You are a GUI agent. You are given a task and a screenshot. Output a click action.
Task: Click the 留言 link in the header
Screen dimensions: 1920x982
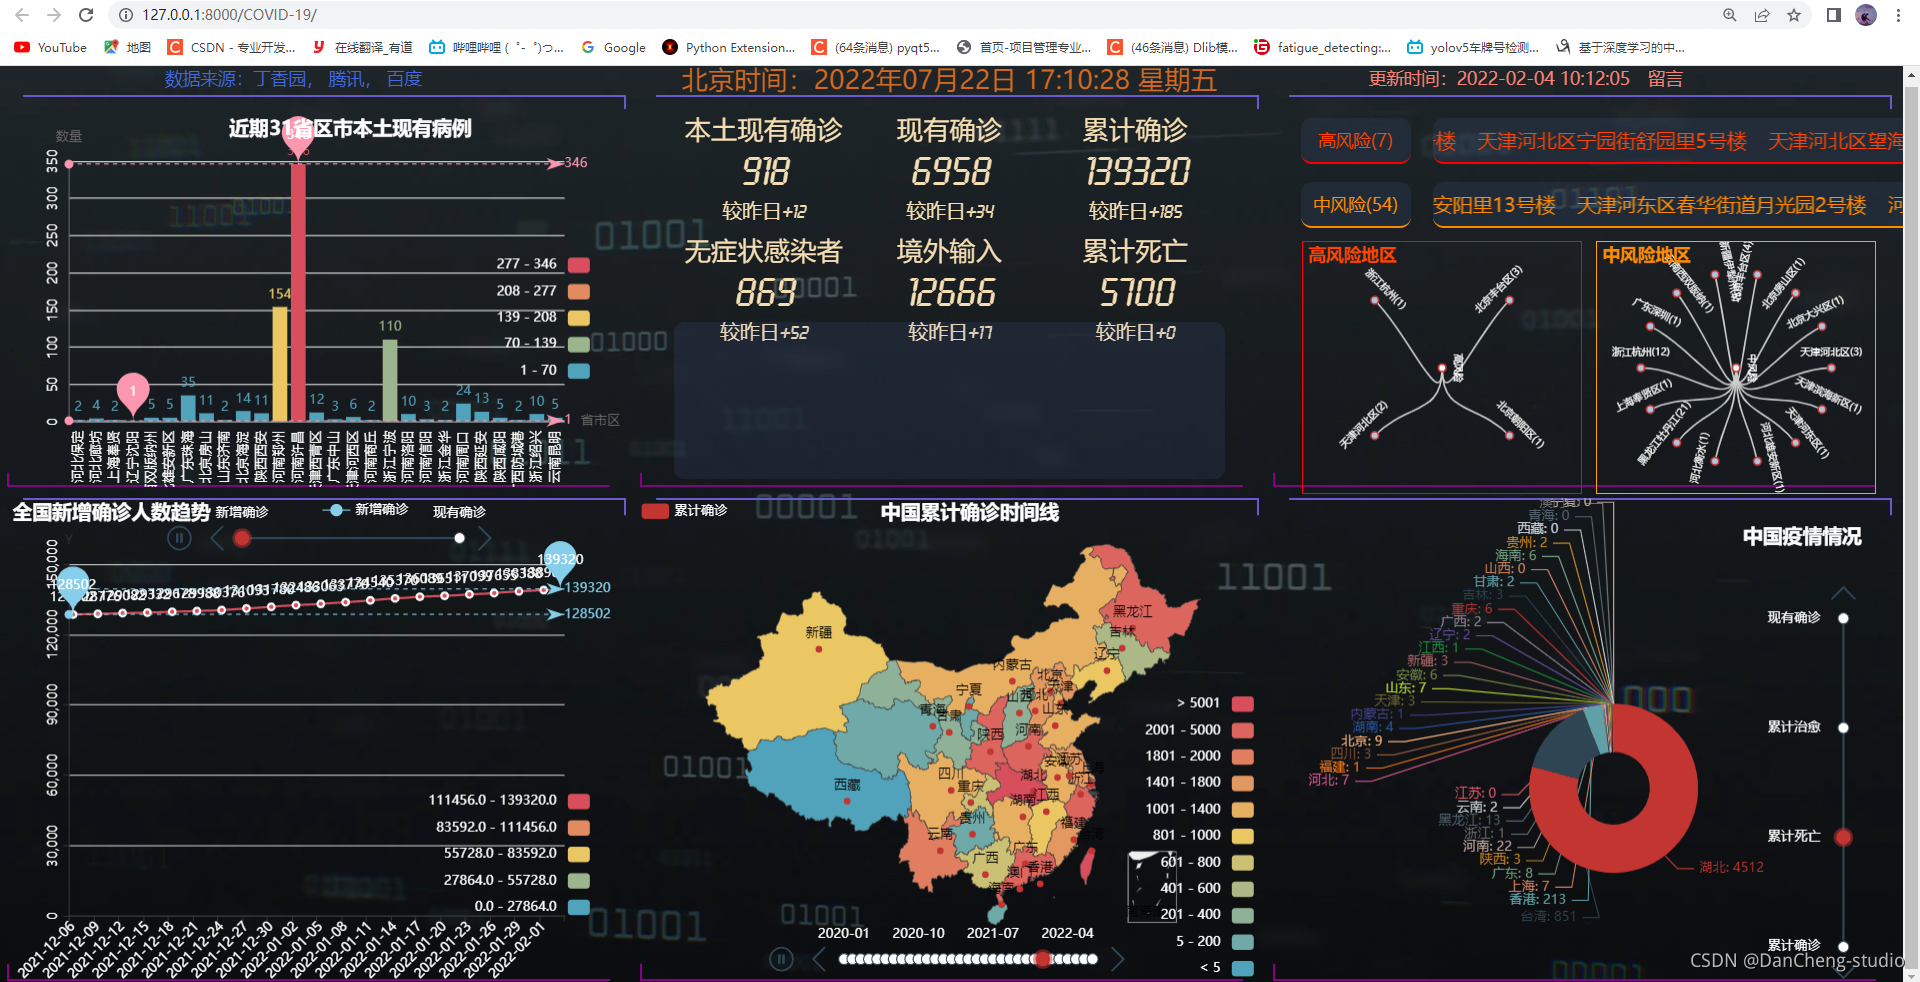point(1665,79)
